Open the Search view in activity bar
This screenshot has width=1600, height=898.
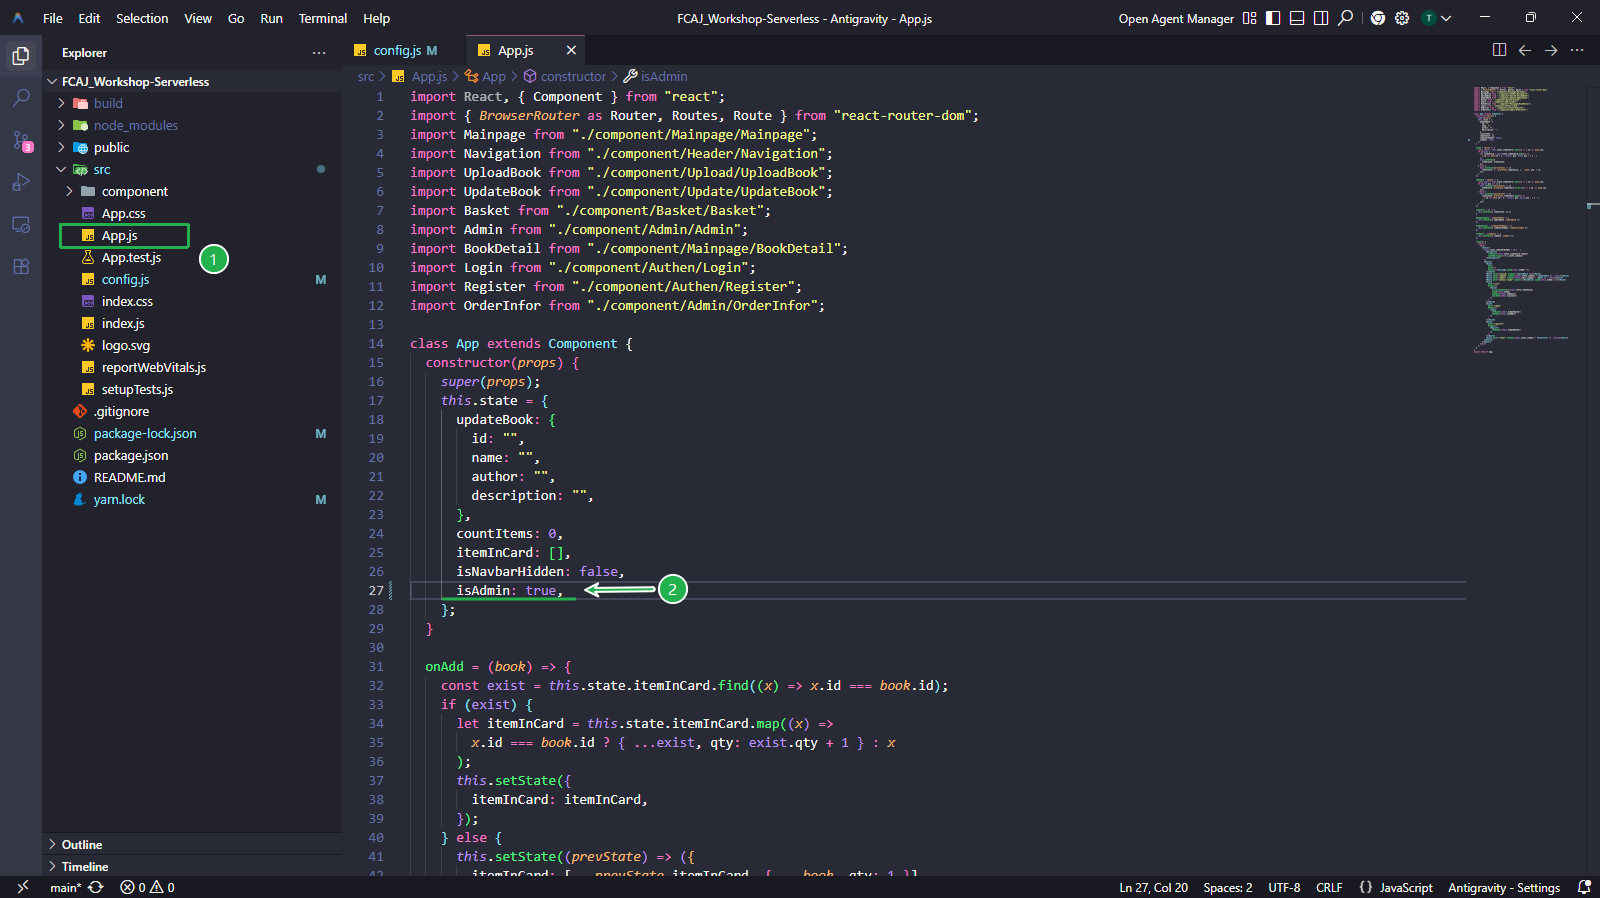20,98
